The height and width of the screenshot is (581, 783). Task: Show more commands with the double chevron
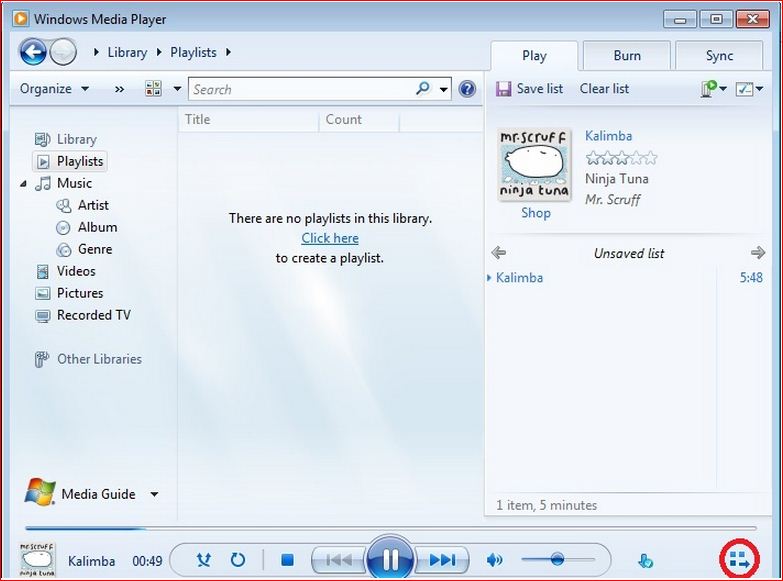point(119,89)
